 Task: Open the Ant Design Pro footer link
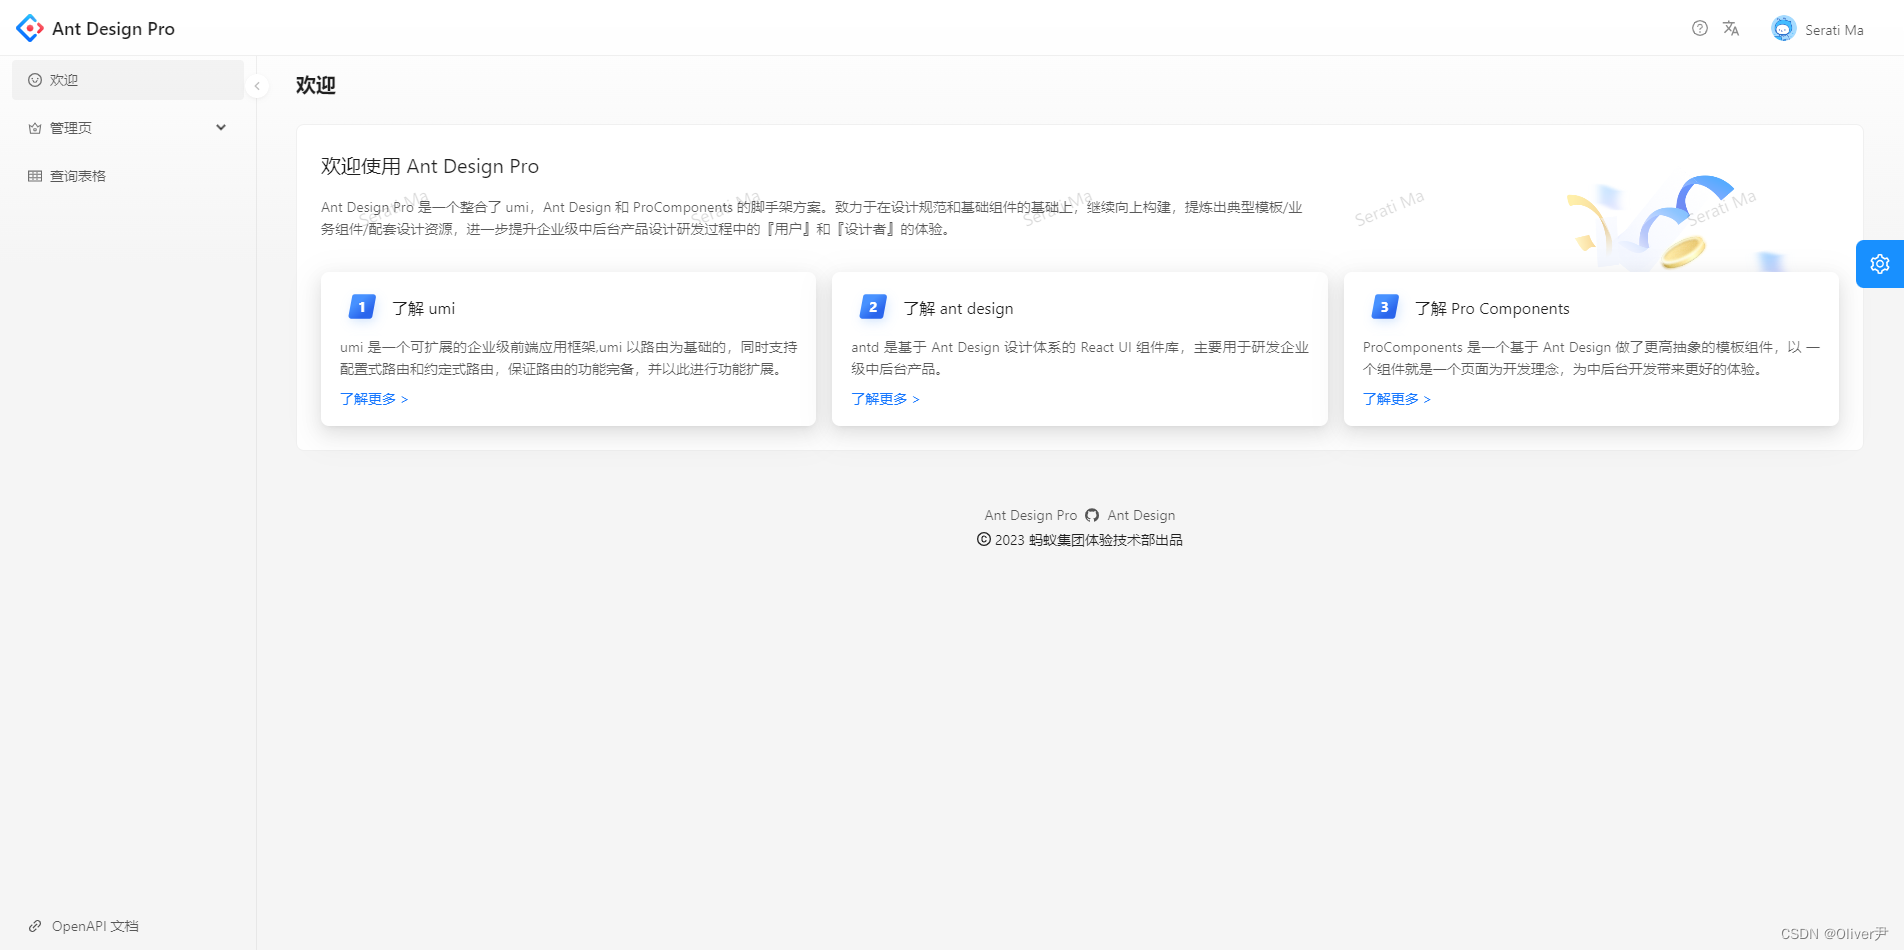click(1031, 515)
